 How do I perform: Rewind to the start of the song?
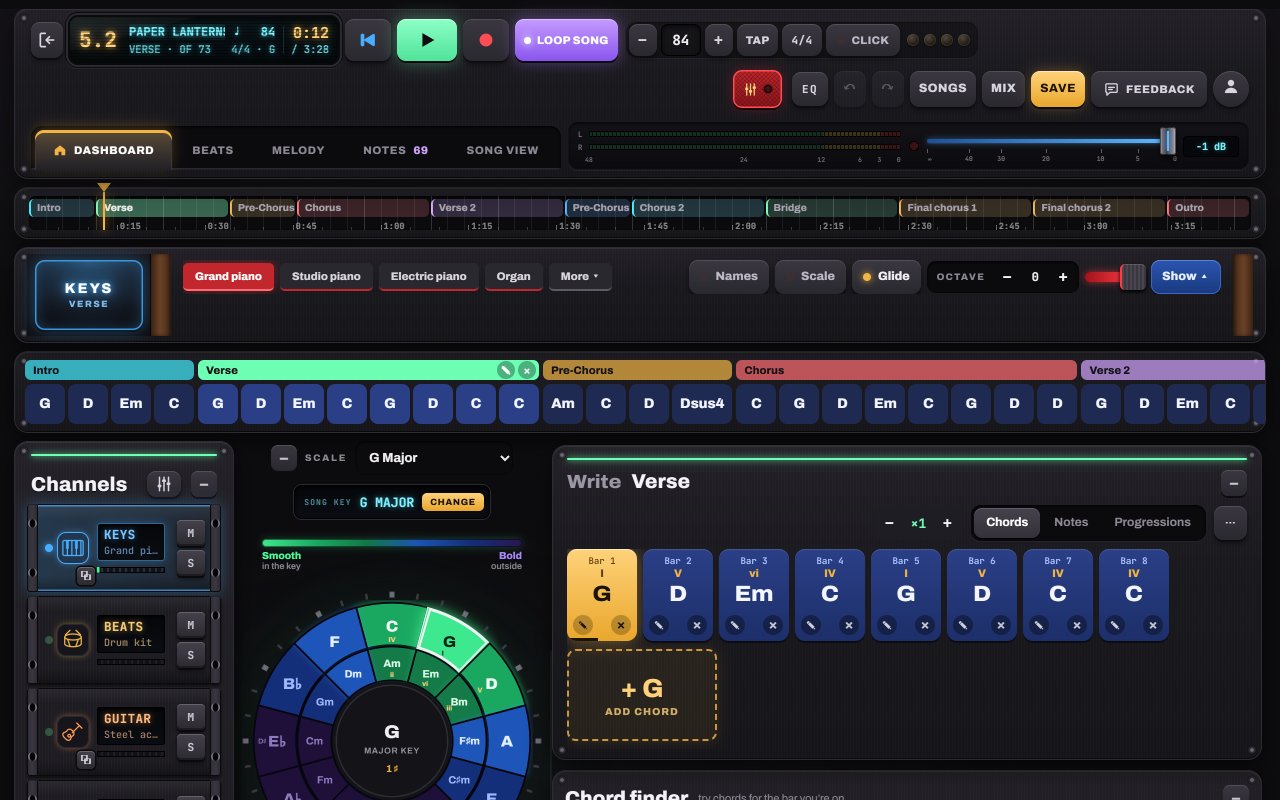(x=368, y=40)
